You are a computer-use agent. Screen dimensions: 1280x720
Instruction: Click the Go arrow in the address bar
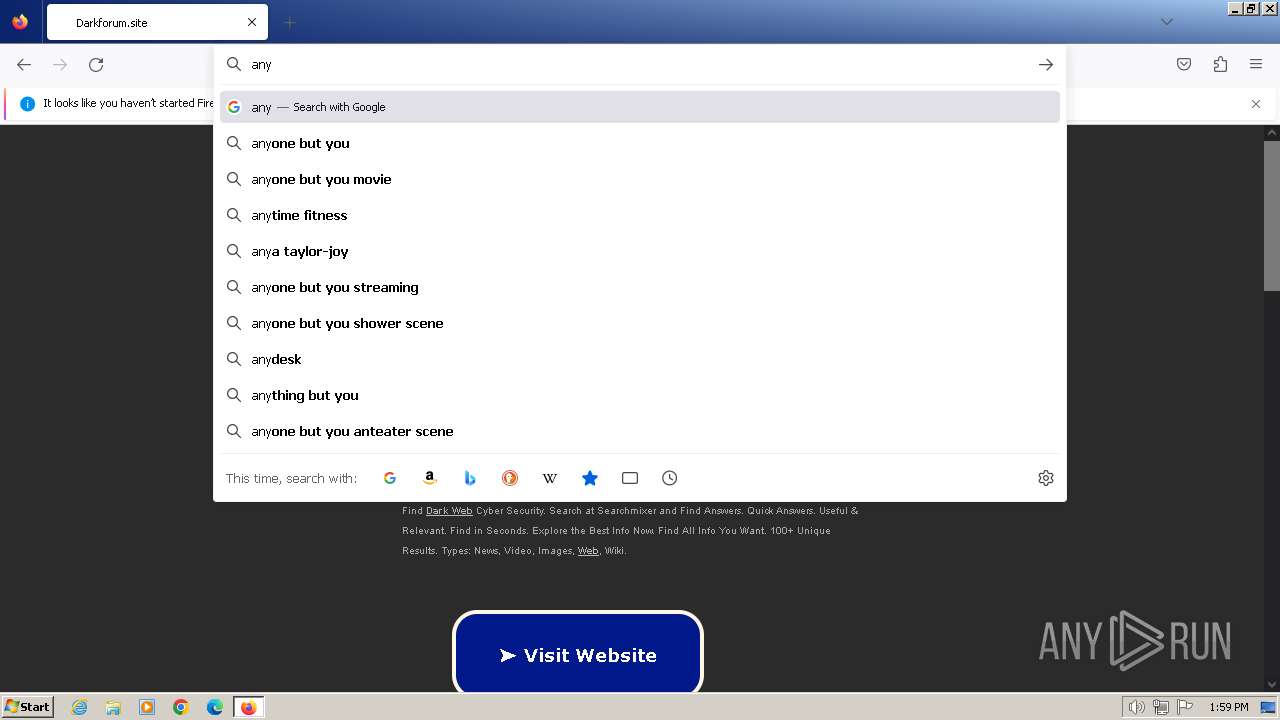click(1046, 64)
